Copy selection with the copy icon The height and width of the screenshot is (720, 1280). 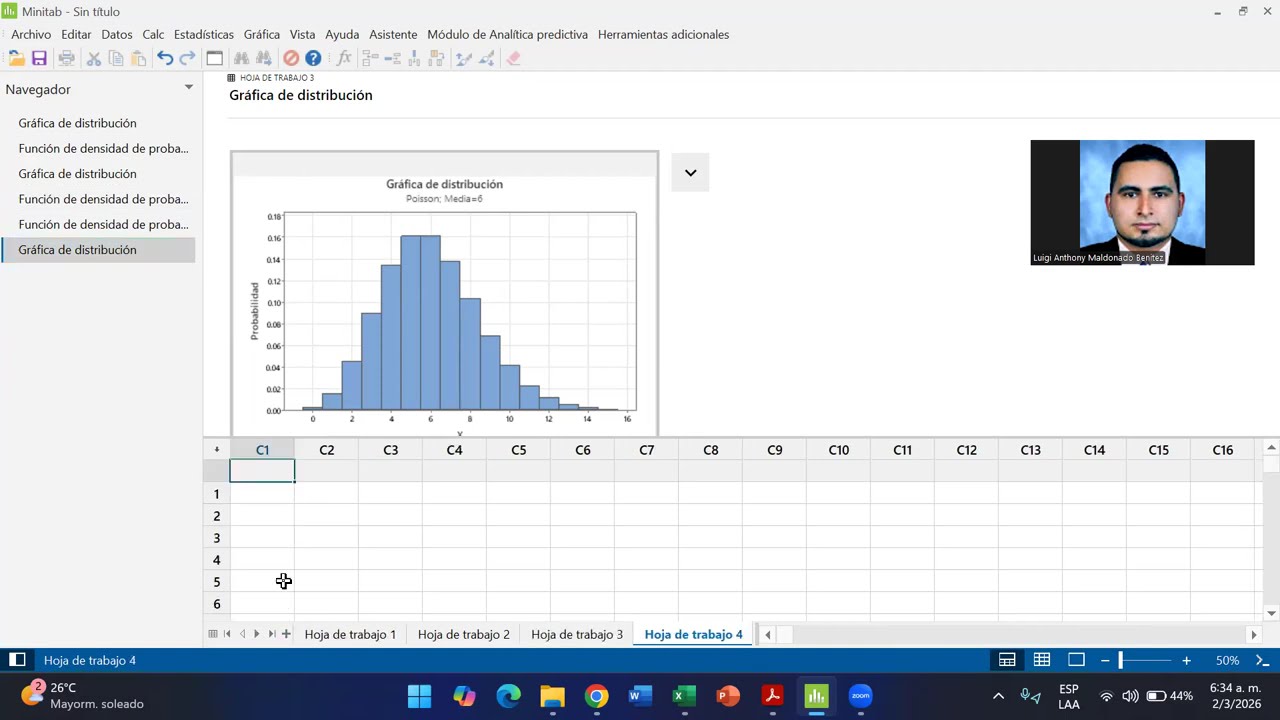(116, 59)
